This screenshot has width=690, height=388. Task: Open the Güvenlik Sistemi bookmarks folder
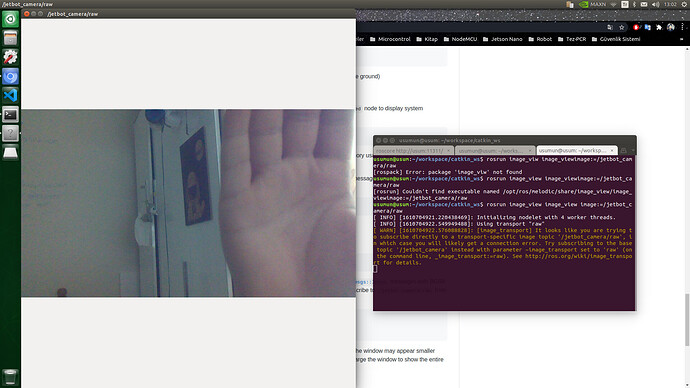pyautogui.click(x=616, y=39)
